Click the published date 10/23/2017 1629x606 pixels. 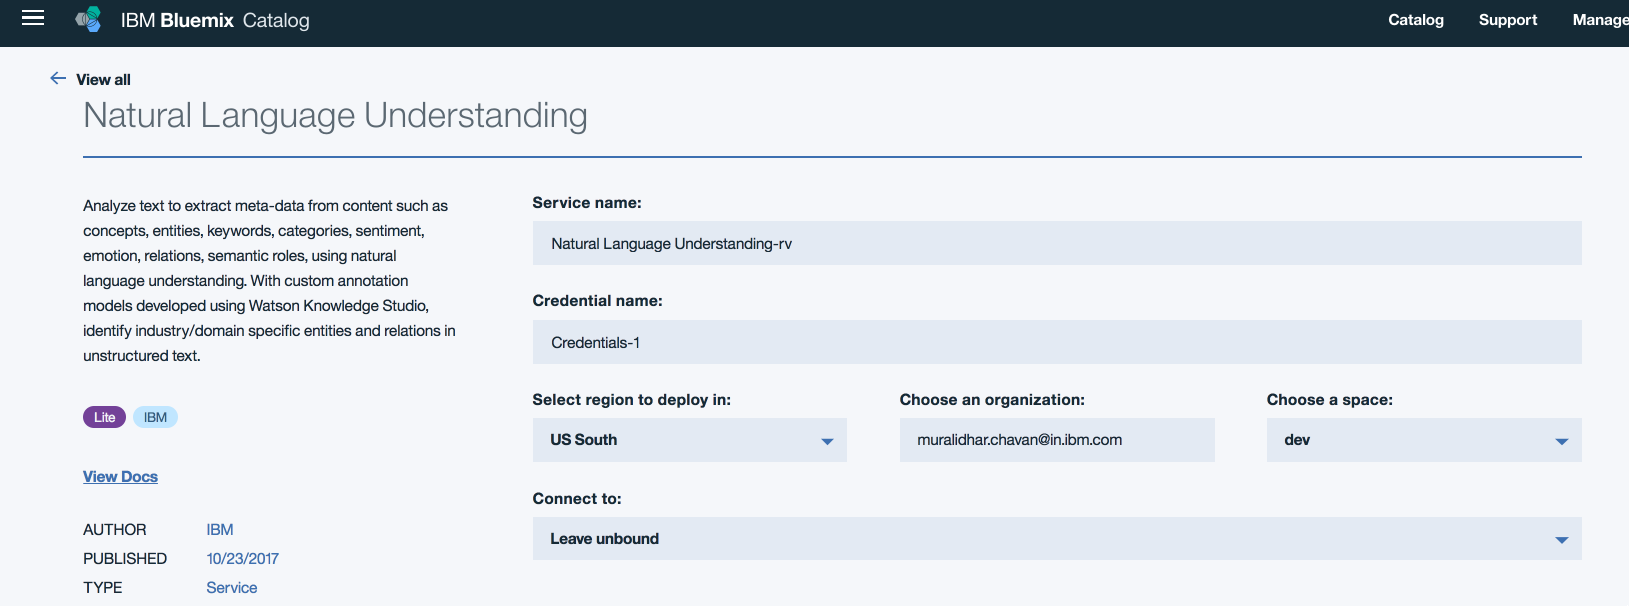click(243, 559)
